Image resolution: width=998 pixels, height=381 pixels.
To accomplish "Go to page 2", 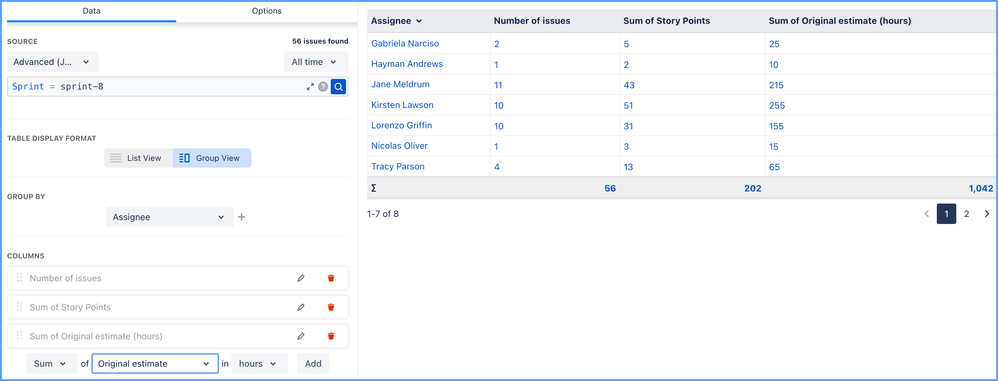I will click(x=966, y=214).
